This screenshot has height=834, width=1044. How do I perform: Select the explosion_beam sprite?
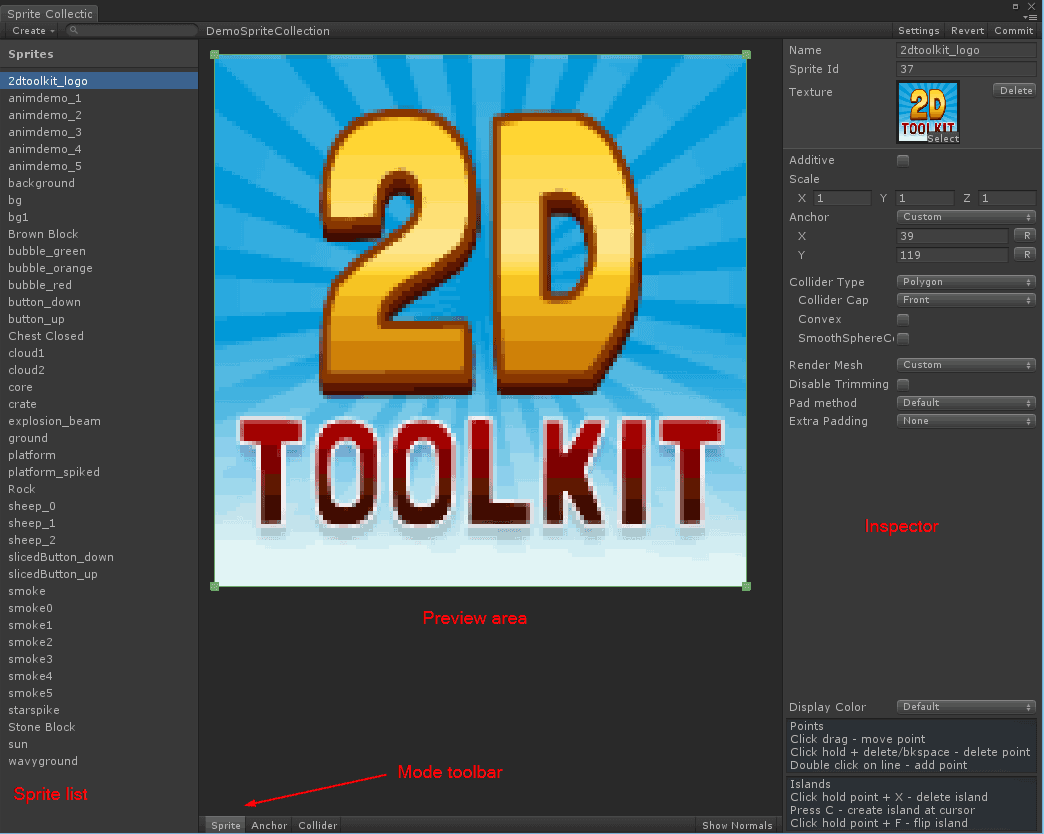[x=99, y=421]
